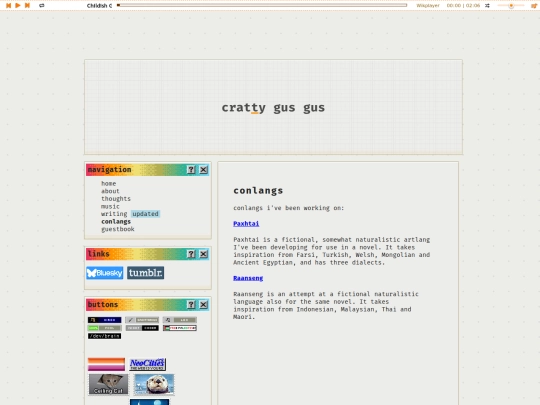Click the 00:00 | 02:06 track time

coord(463,6)
